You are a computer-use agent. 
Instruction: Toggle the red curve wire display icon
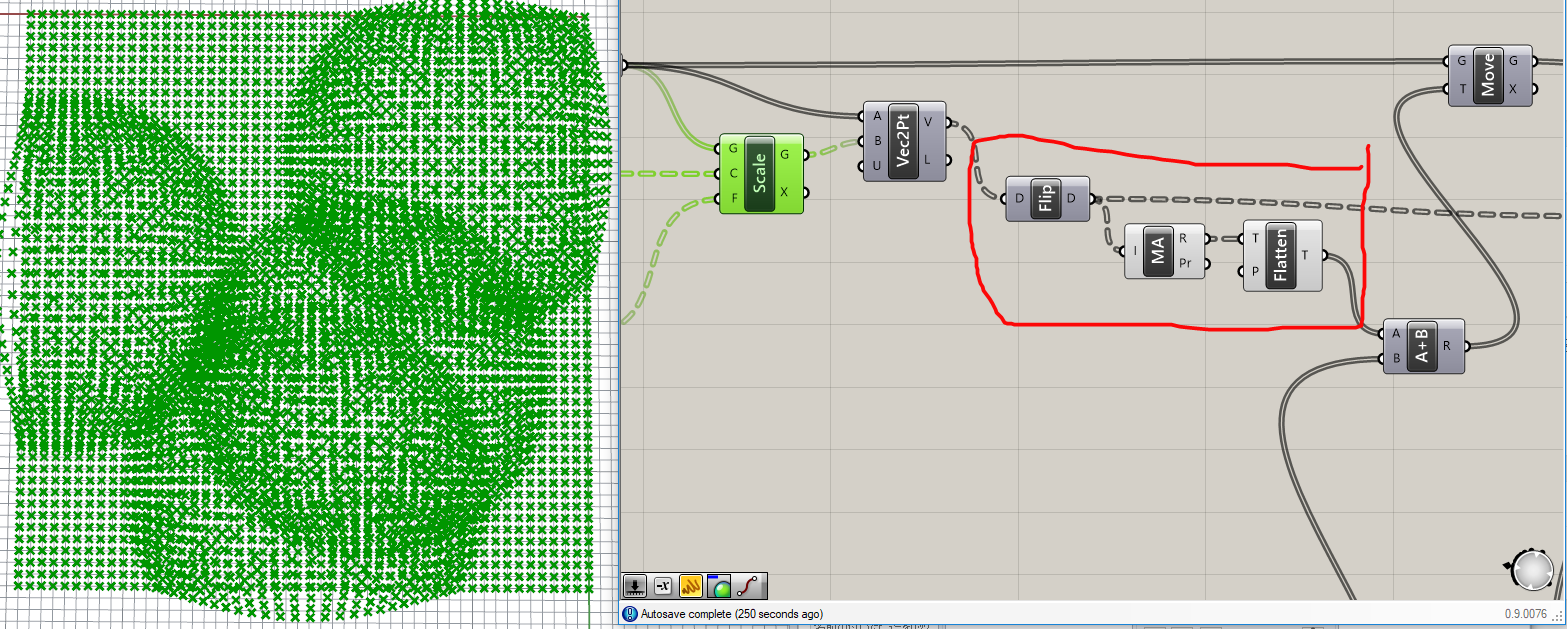(747, 586)
